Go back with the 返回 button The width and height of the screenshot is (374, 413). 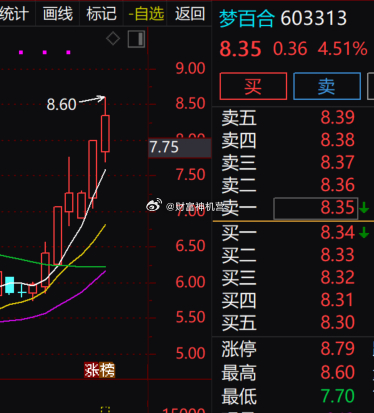(190, 14)
